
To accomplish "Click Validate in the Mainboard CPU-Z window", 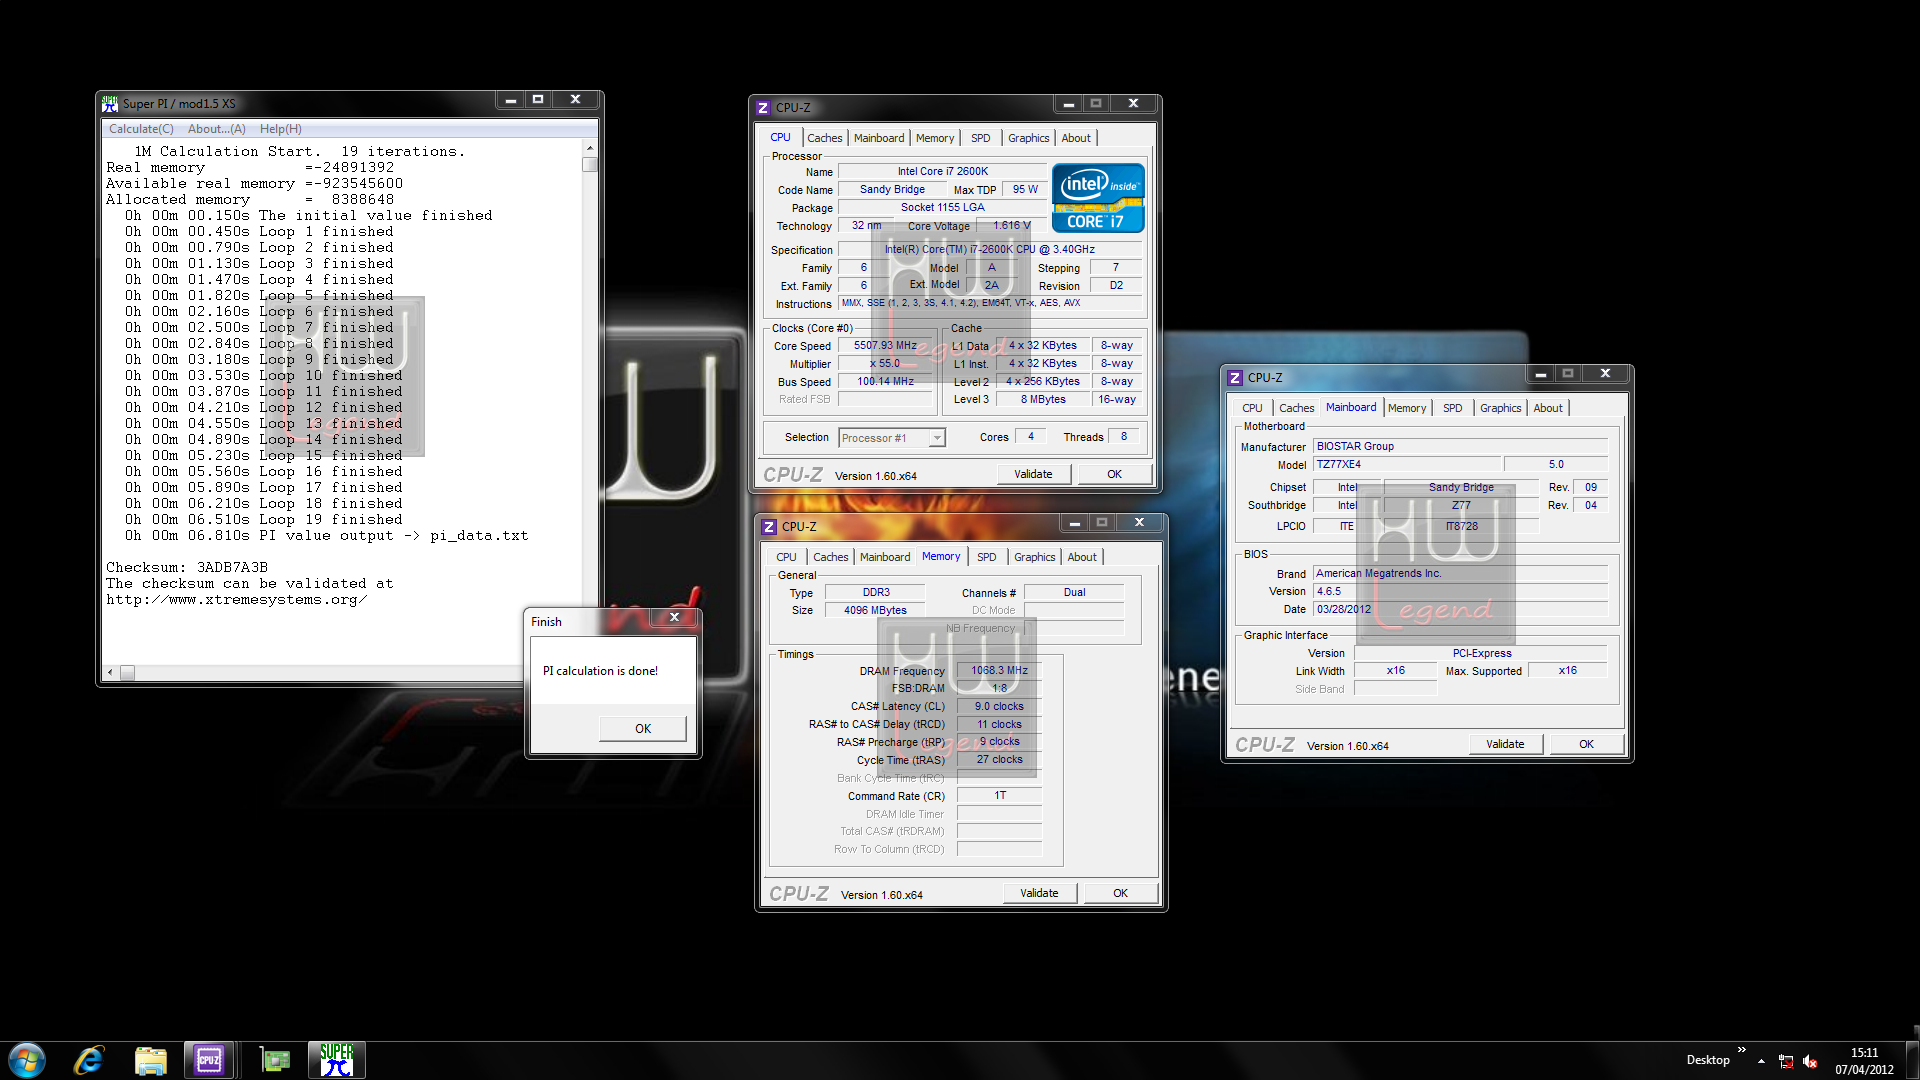I will click(1505, 744).
